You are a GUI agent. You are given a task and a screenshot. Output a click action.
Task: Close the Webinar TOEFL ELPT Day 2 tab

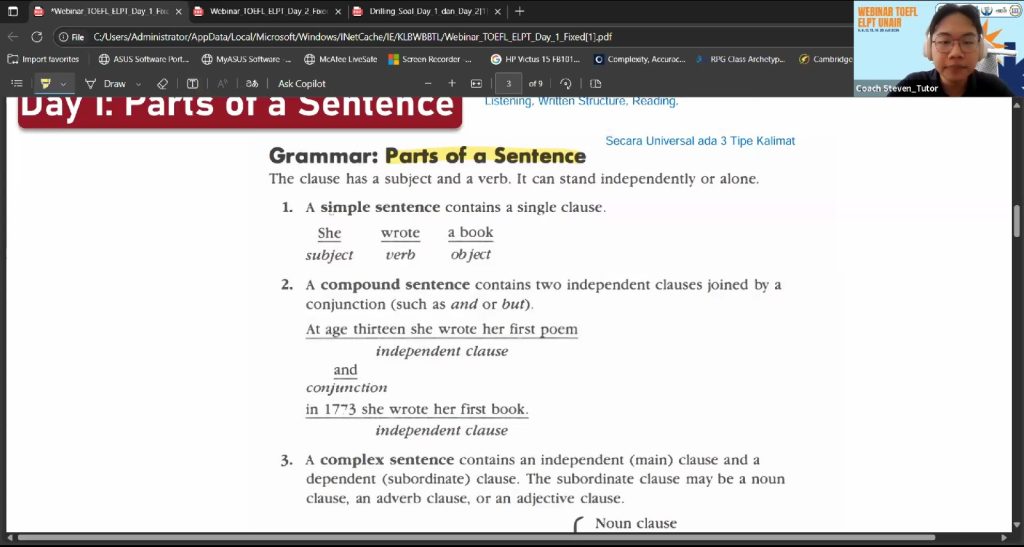point(338,12)
